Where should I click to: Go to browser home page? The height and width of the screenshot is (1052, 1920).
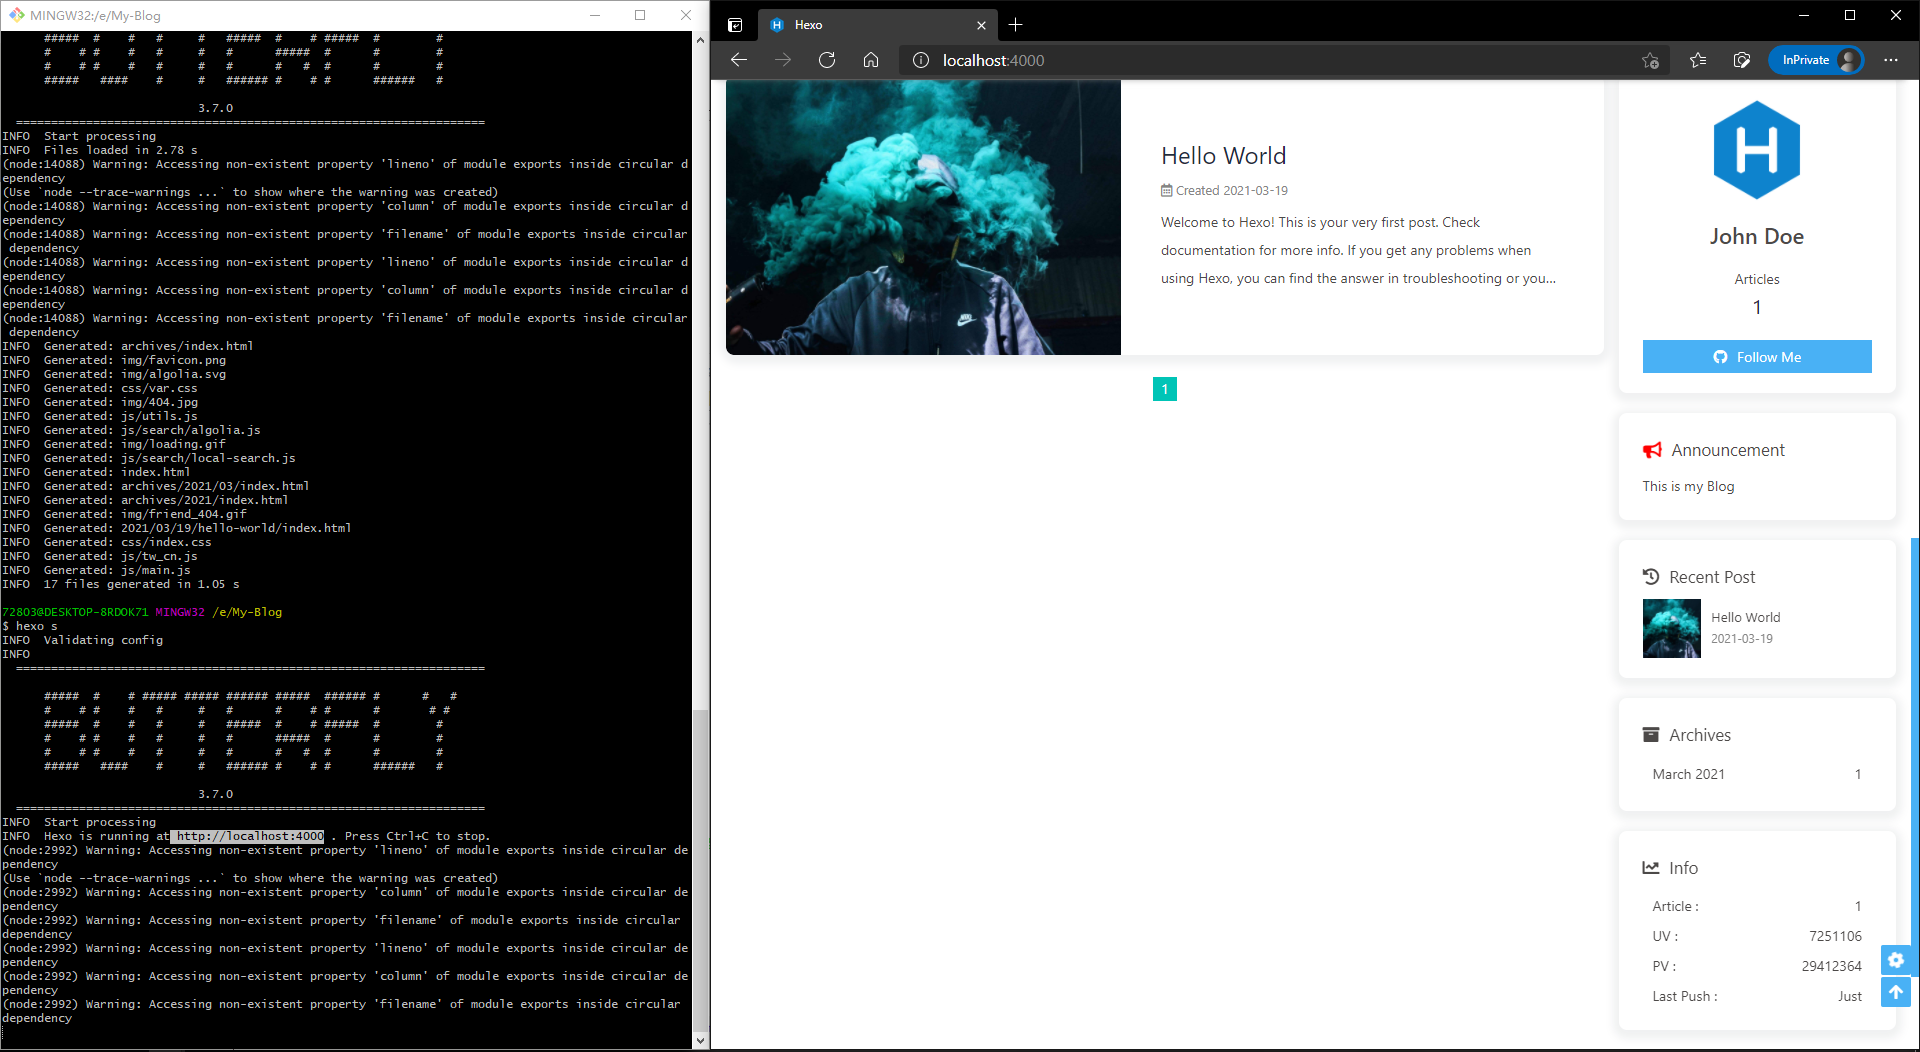(871, 60)
